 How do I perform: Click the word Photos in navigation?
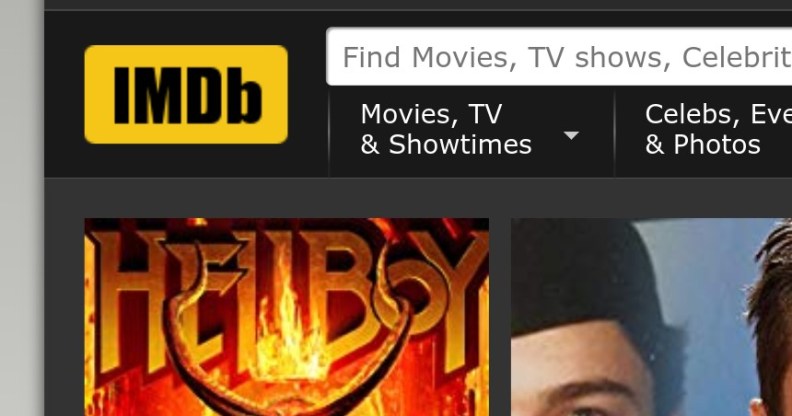[717, 144]
